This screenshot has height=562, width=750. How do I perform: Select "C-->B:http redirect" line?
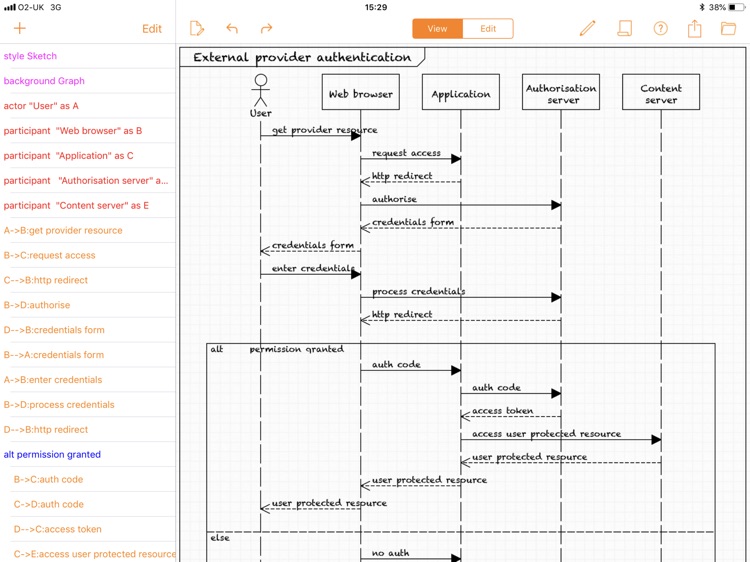click(88, 280)
